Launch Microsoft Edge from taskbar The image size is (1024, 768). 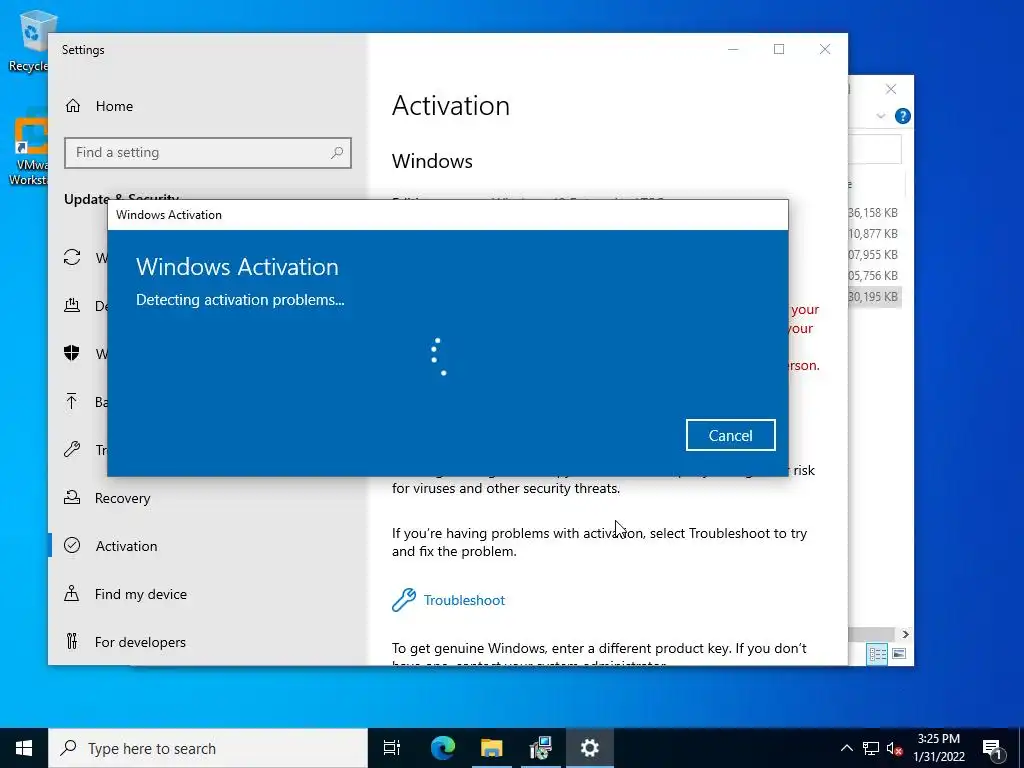pyautogui.click(x=443, y=748)
